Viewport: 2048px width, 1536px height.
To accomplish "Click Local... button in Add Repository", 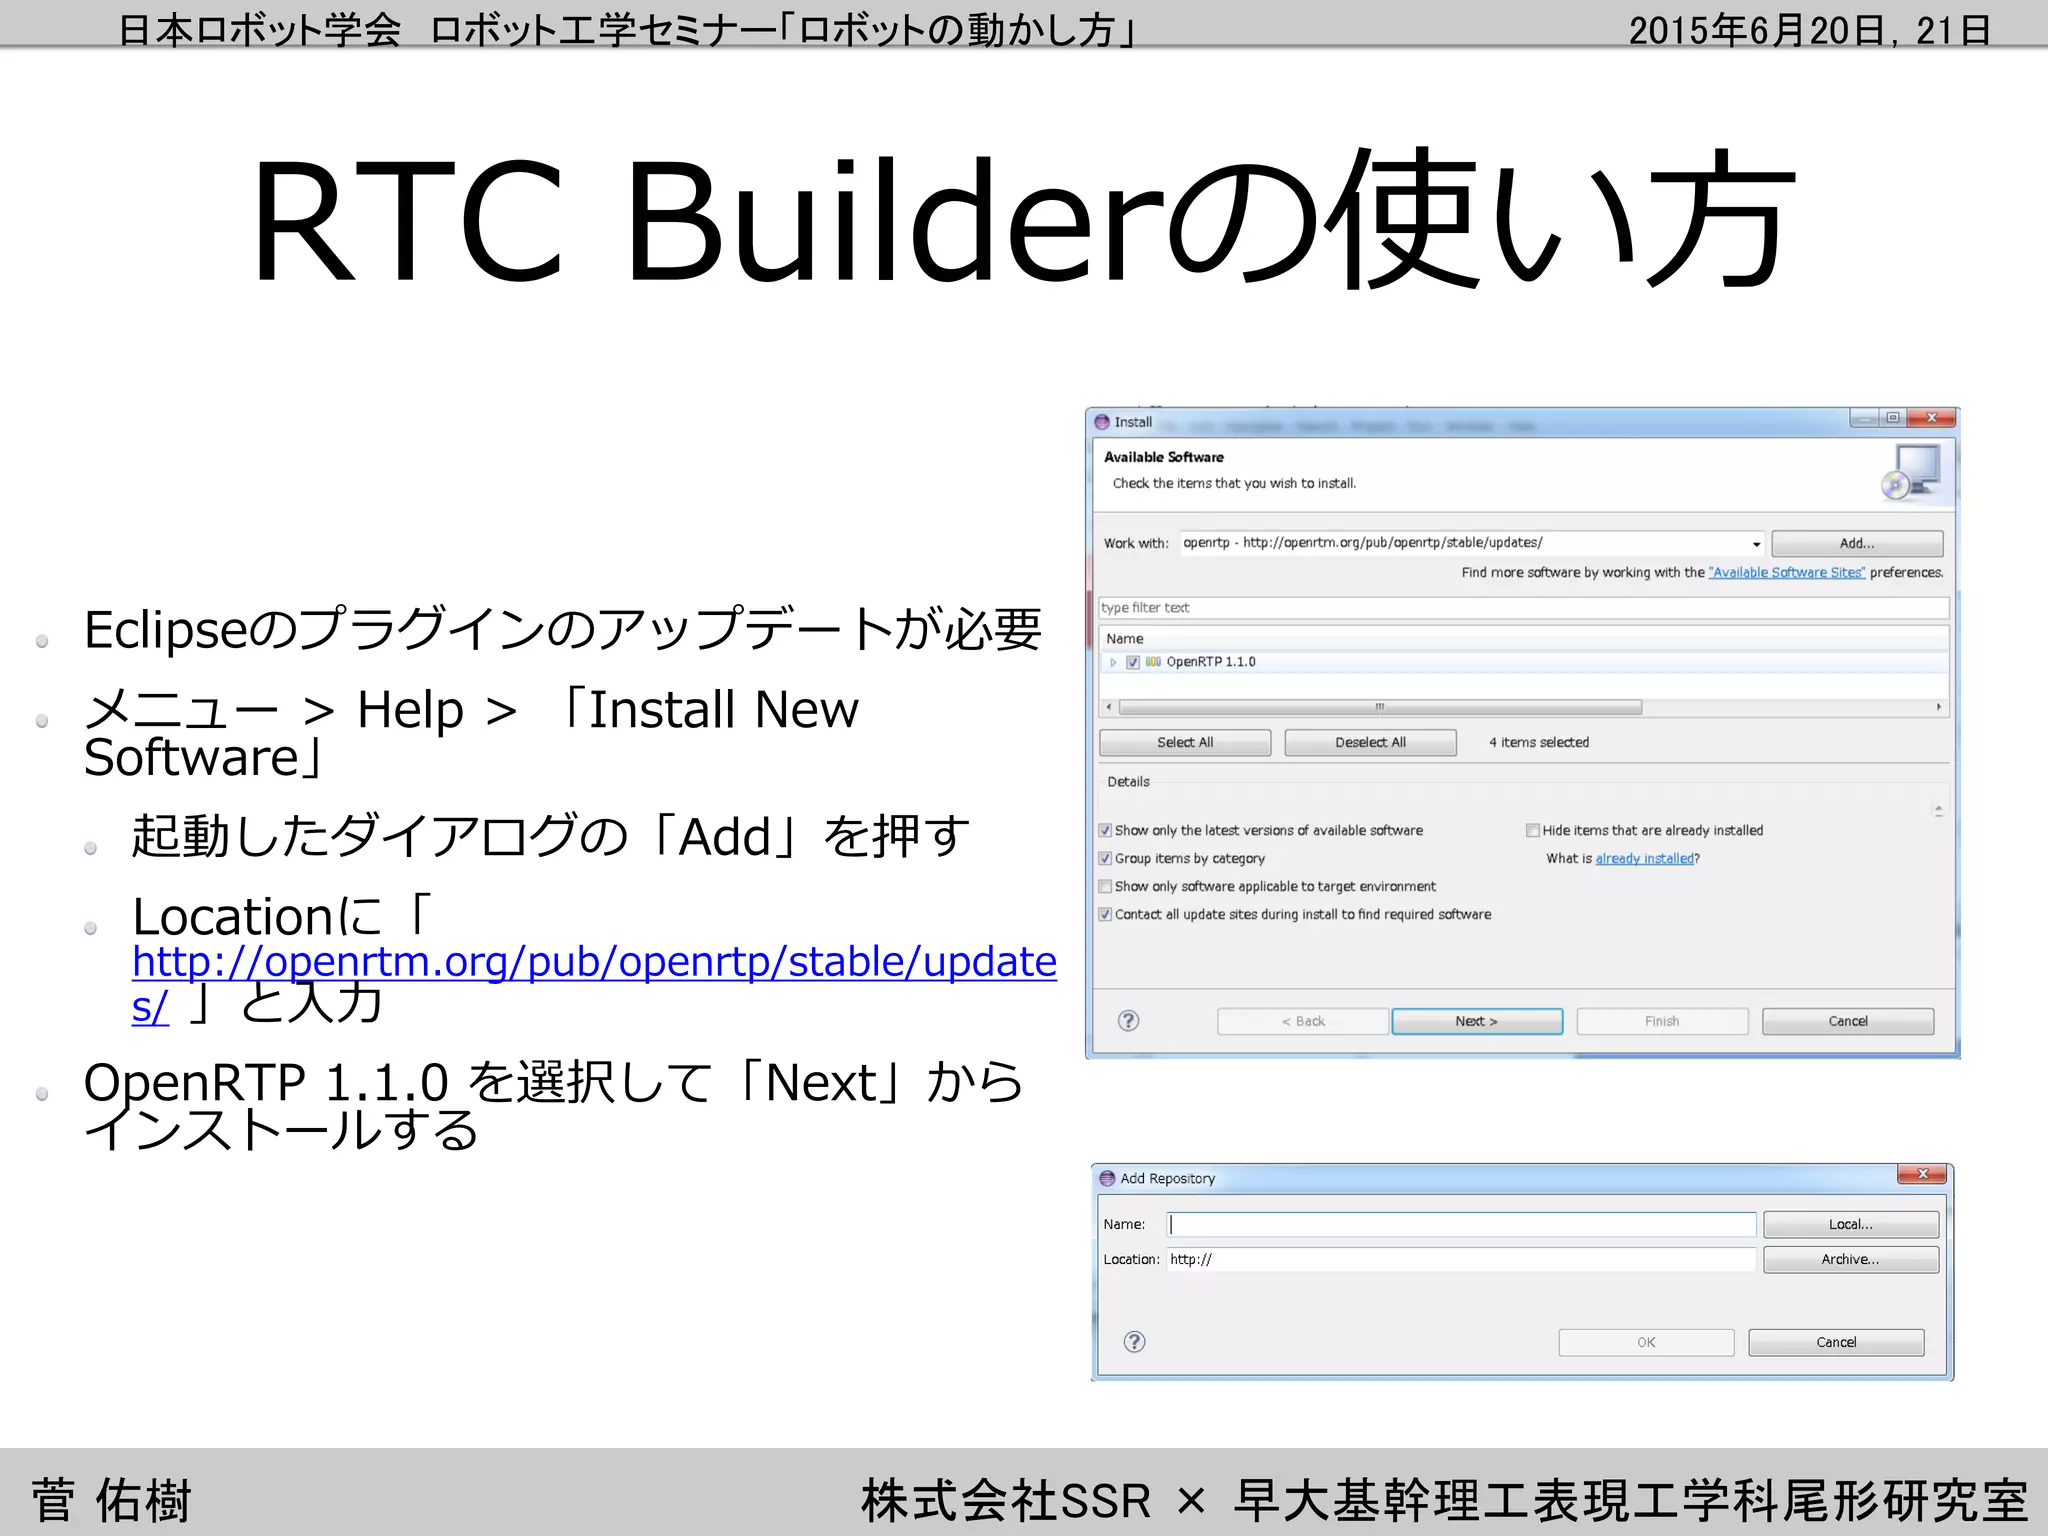I will [x=1851, y=1224].
